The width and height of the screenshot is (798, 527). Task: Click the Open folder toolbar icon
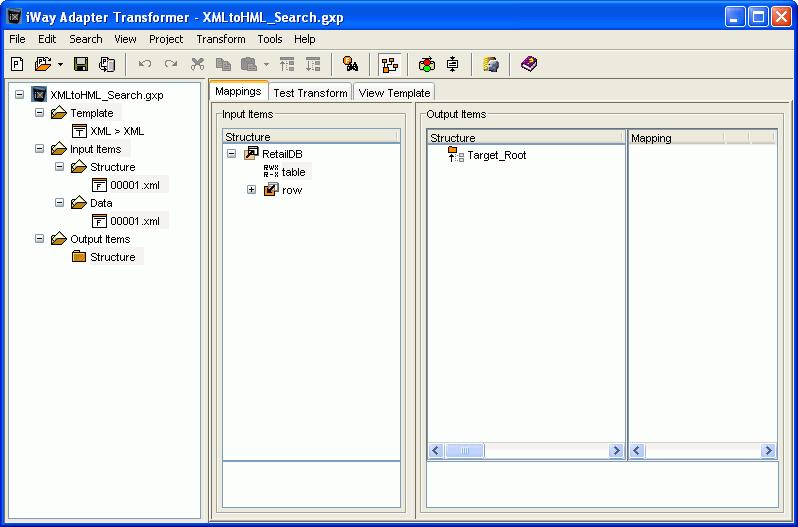click(x=42, y=64)
